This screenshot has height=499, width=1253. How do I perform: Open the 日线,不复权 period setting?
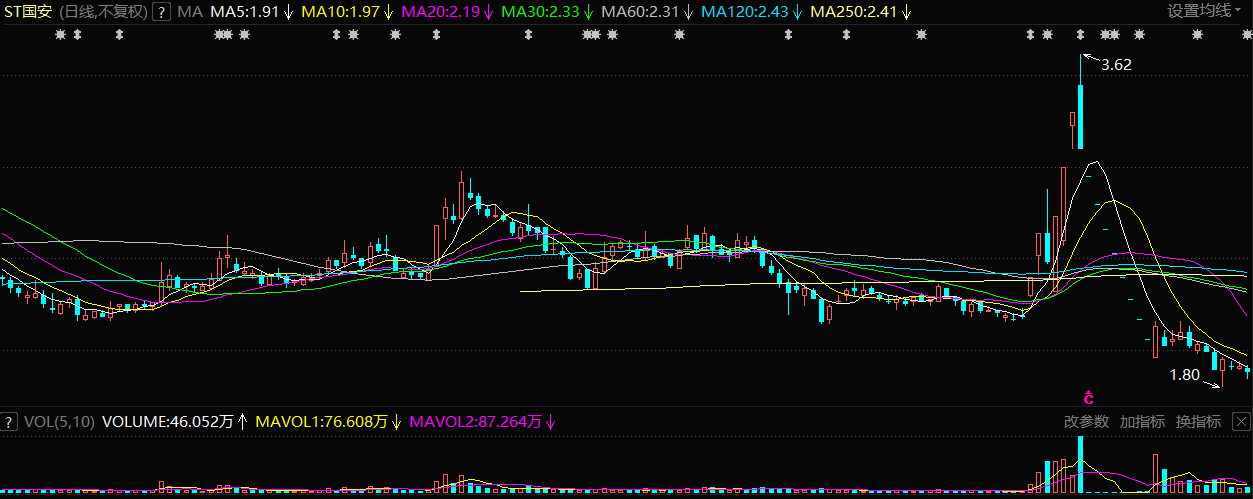(x=103, y=12)
